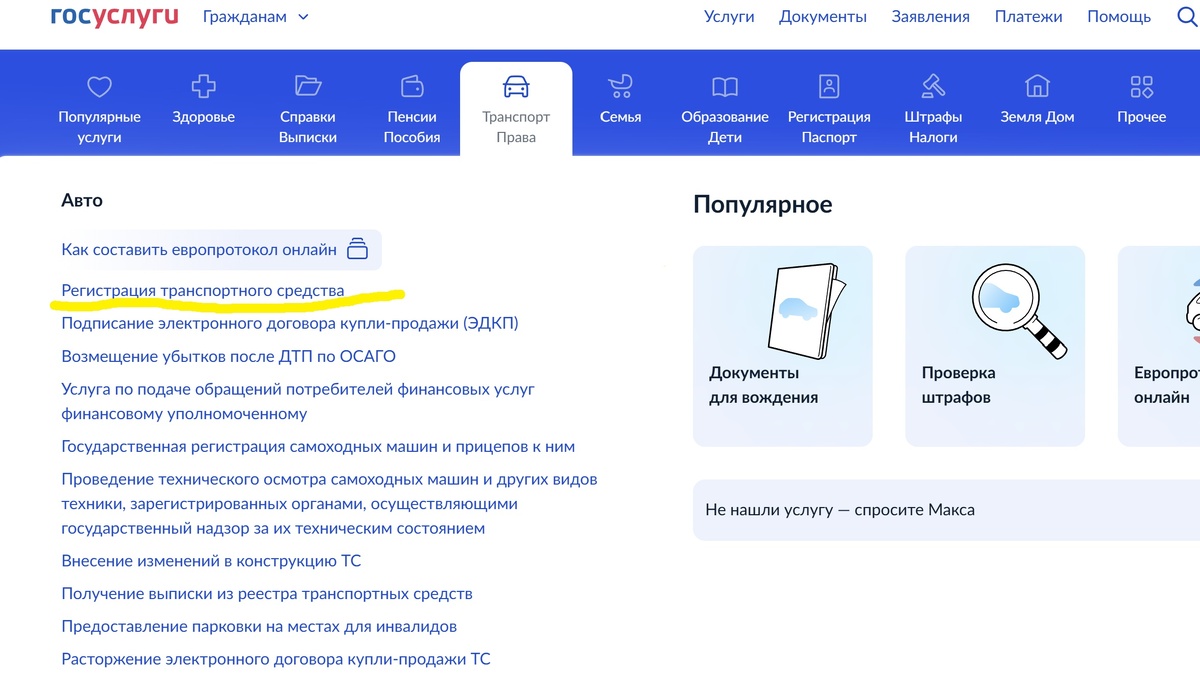Open the Услуги menu item

(729, 16)
